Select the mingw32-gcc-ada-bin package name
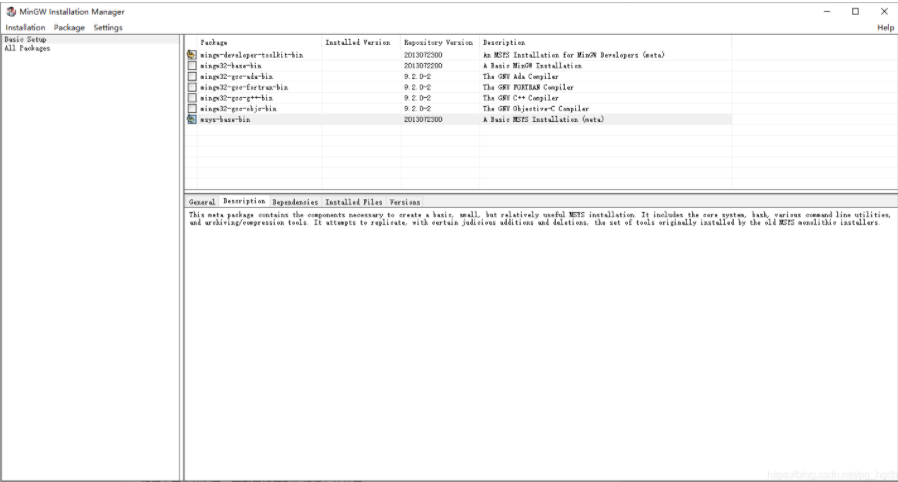This screenshot has width=898, height=482. (237, 77)
